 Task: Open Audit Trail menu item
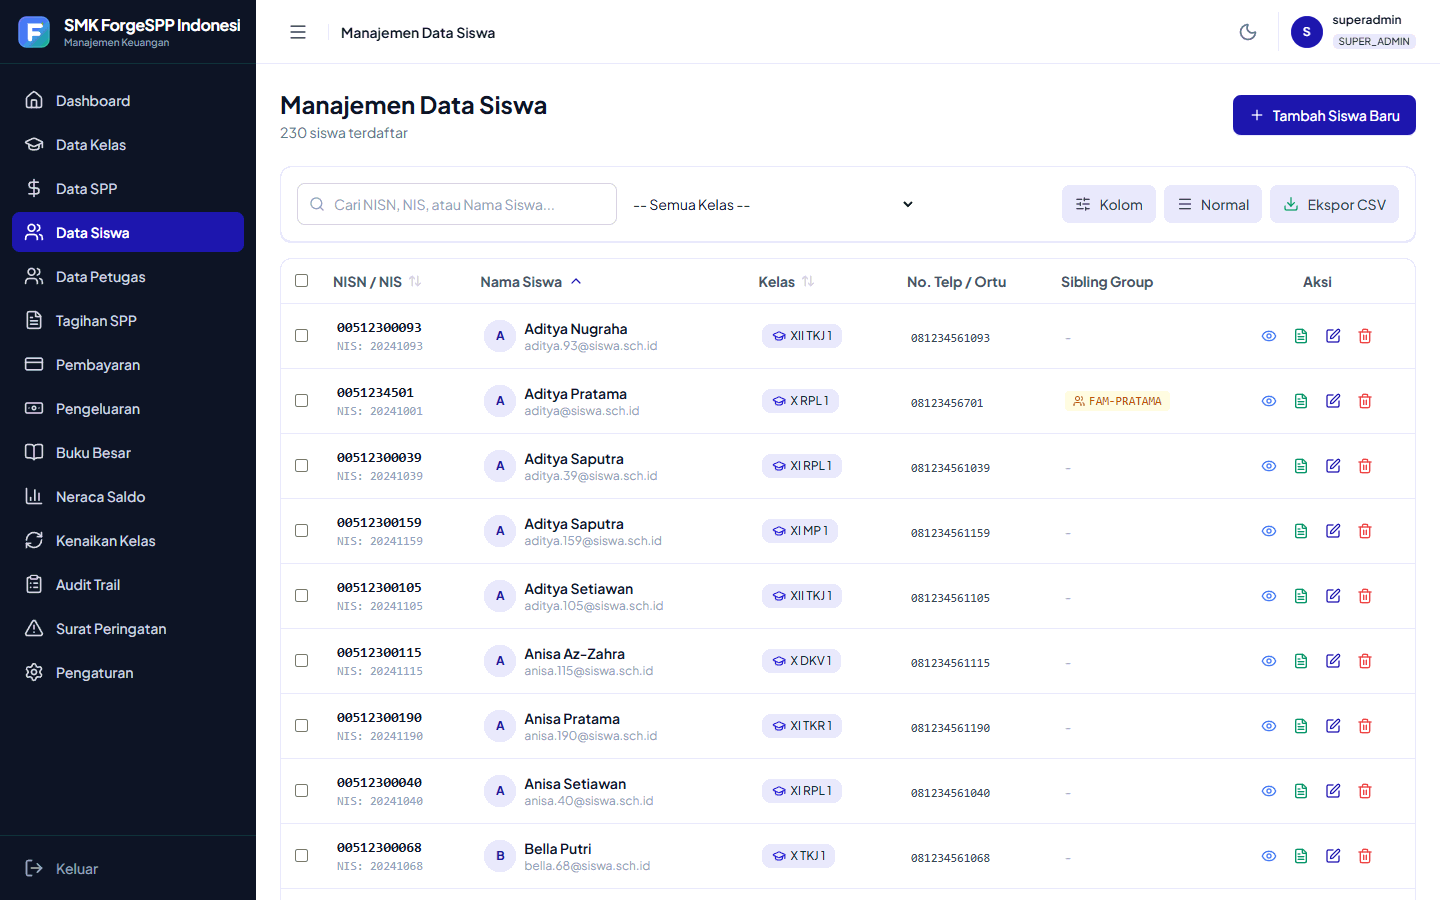[x=128, y=585]
